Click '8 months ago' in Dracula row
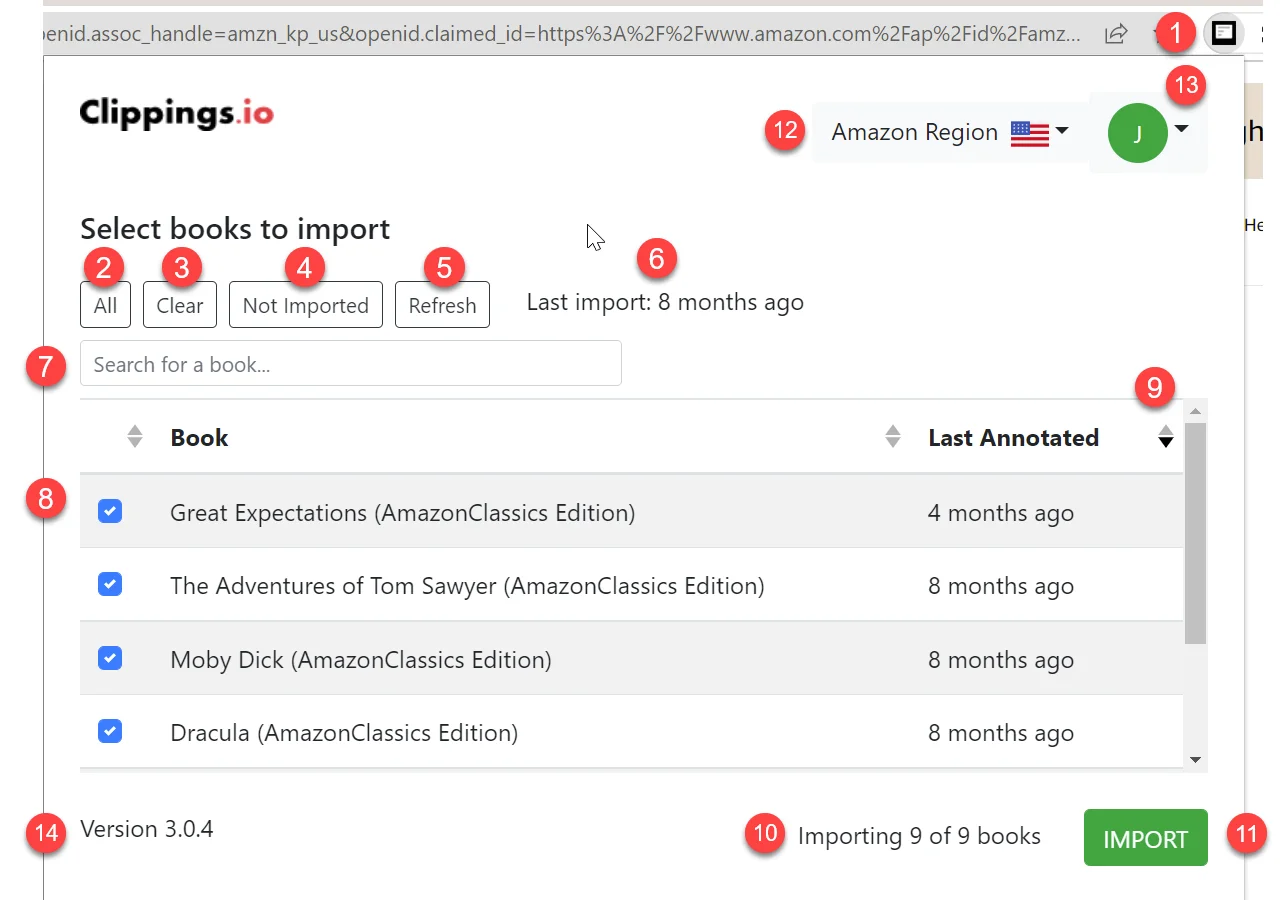 coord(1001,733)
